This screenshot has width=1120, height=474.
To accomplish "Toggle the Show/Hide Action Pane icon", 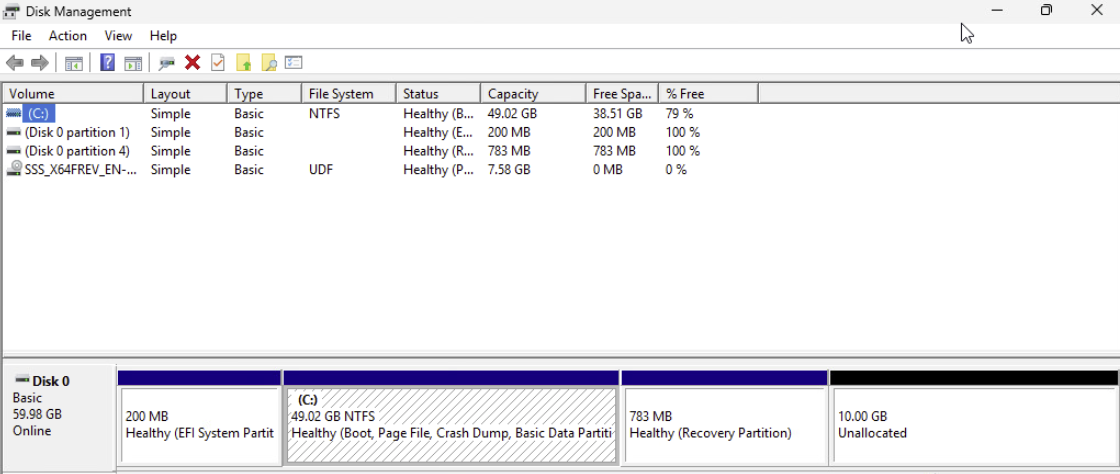I will point(133,63).
